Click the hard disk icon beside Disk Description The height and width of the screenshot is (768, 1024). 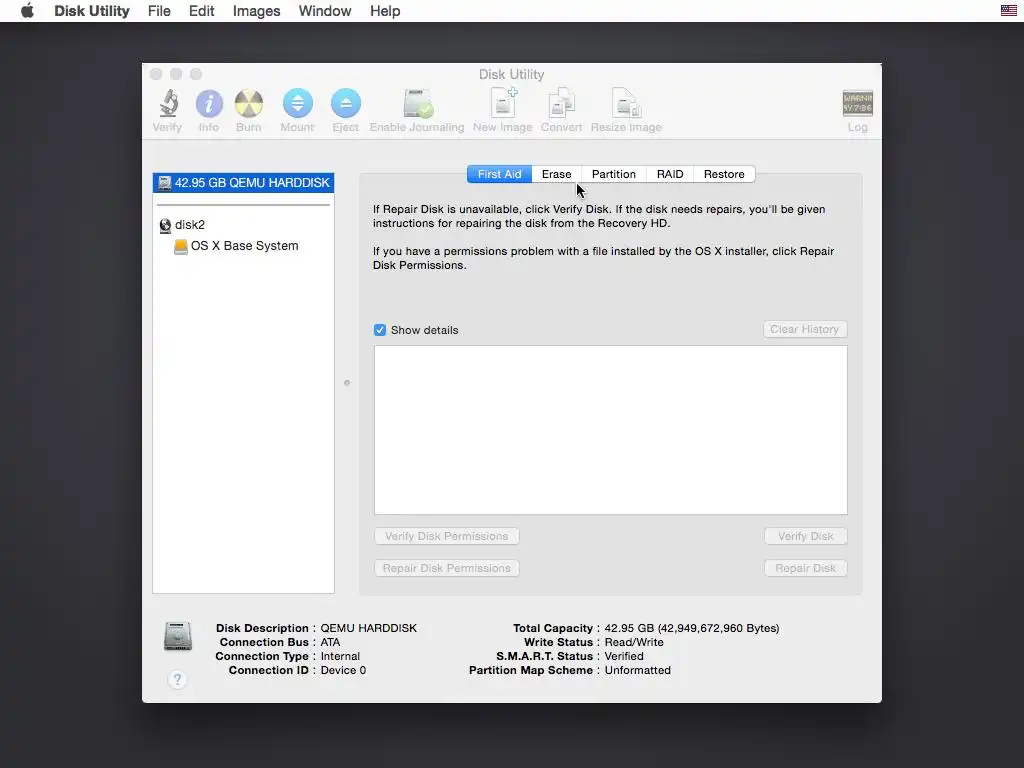point(178,636)
